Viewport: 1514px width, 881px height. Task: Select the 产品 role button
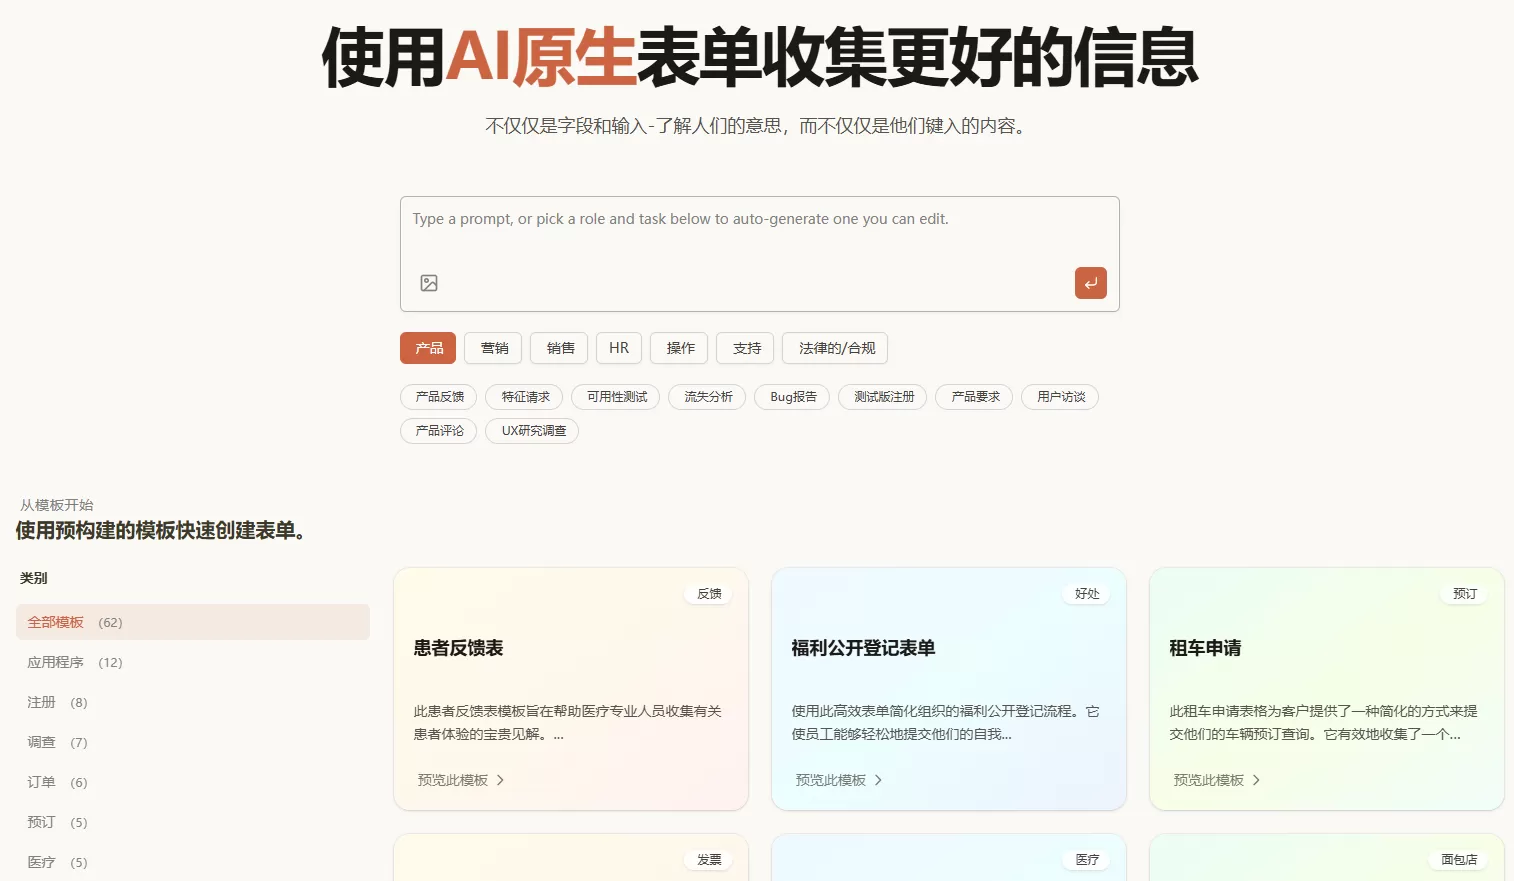[x=427, y=348]
